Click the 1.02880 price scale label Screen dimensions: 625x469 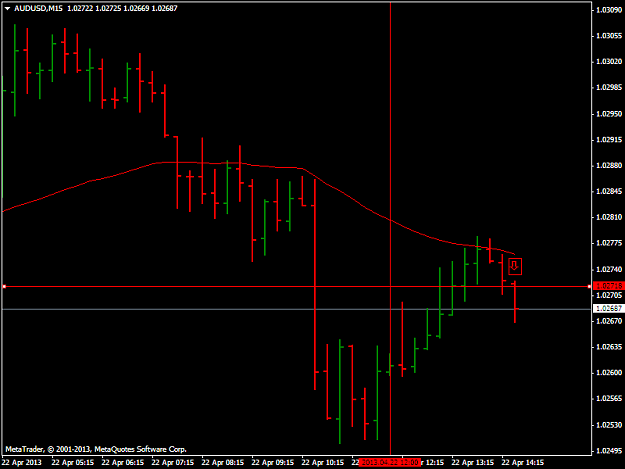tap(609, 165)
